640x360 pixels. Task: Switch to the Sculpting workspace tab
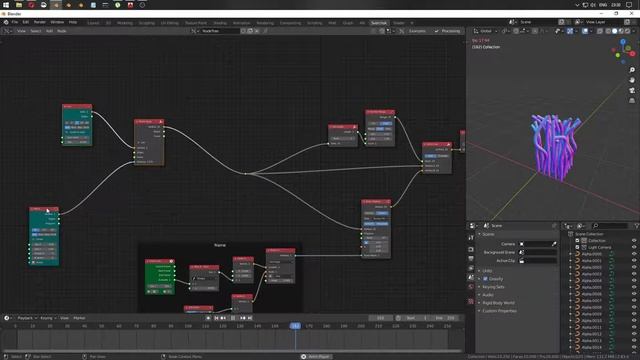(x=147, y=23)
